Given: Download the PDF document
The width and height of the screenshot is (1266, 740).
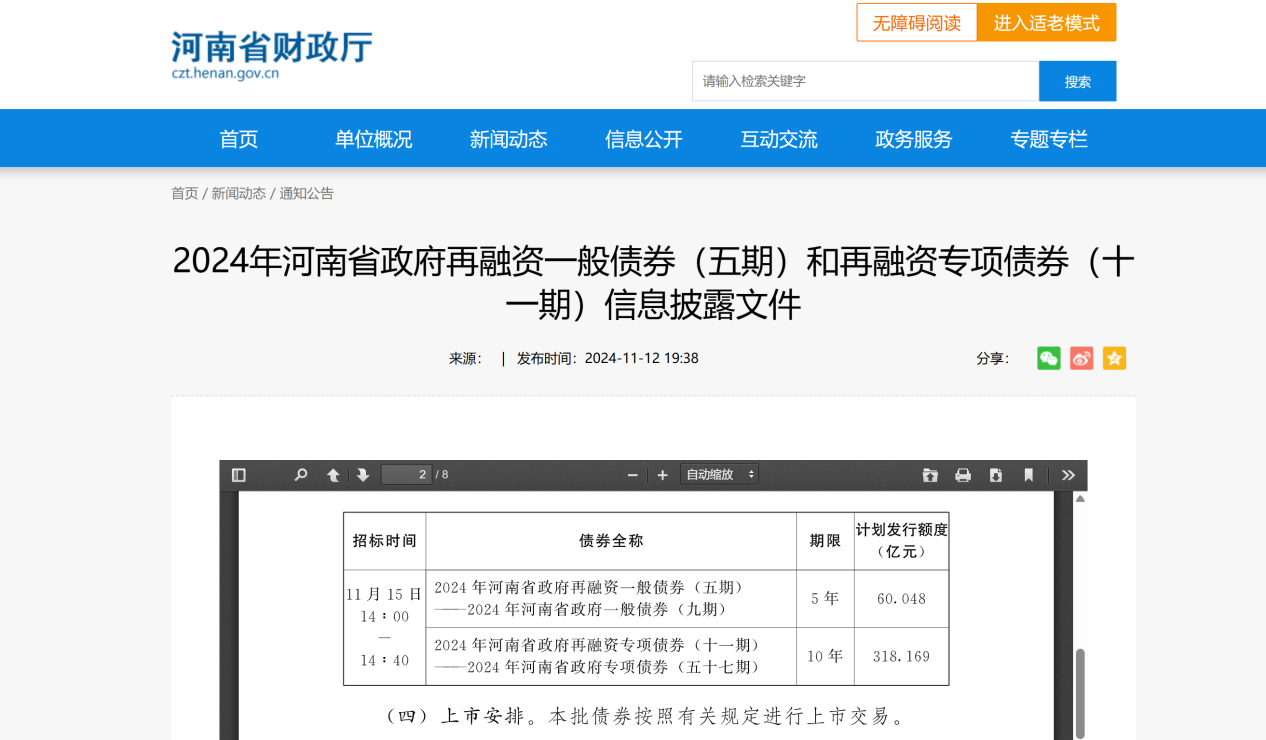Looking at the screenshot, I should pos(995,474).
